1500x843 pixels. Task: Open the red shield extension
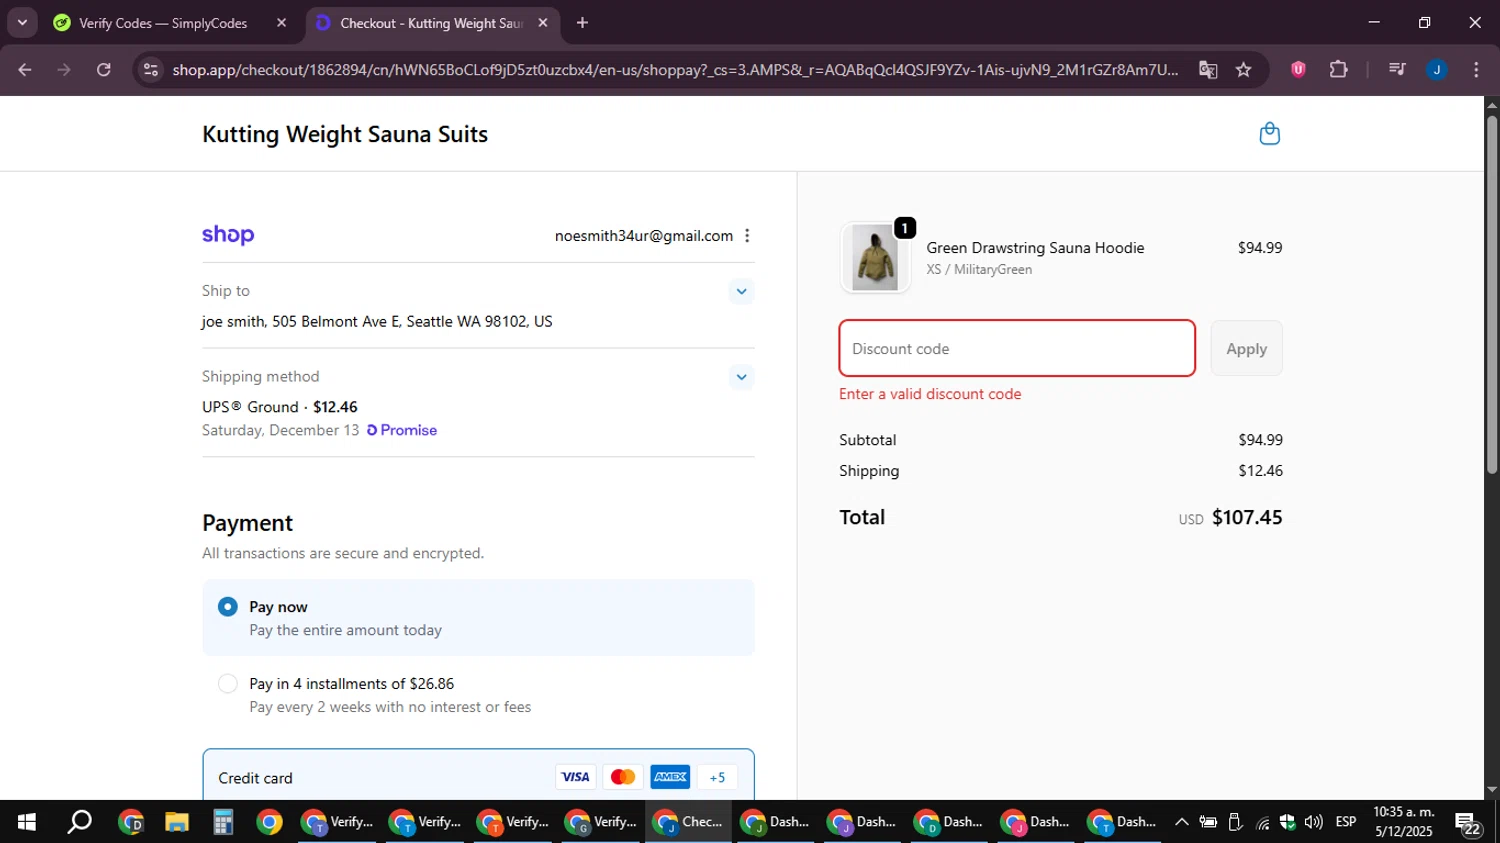(x=1298, y=70)
